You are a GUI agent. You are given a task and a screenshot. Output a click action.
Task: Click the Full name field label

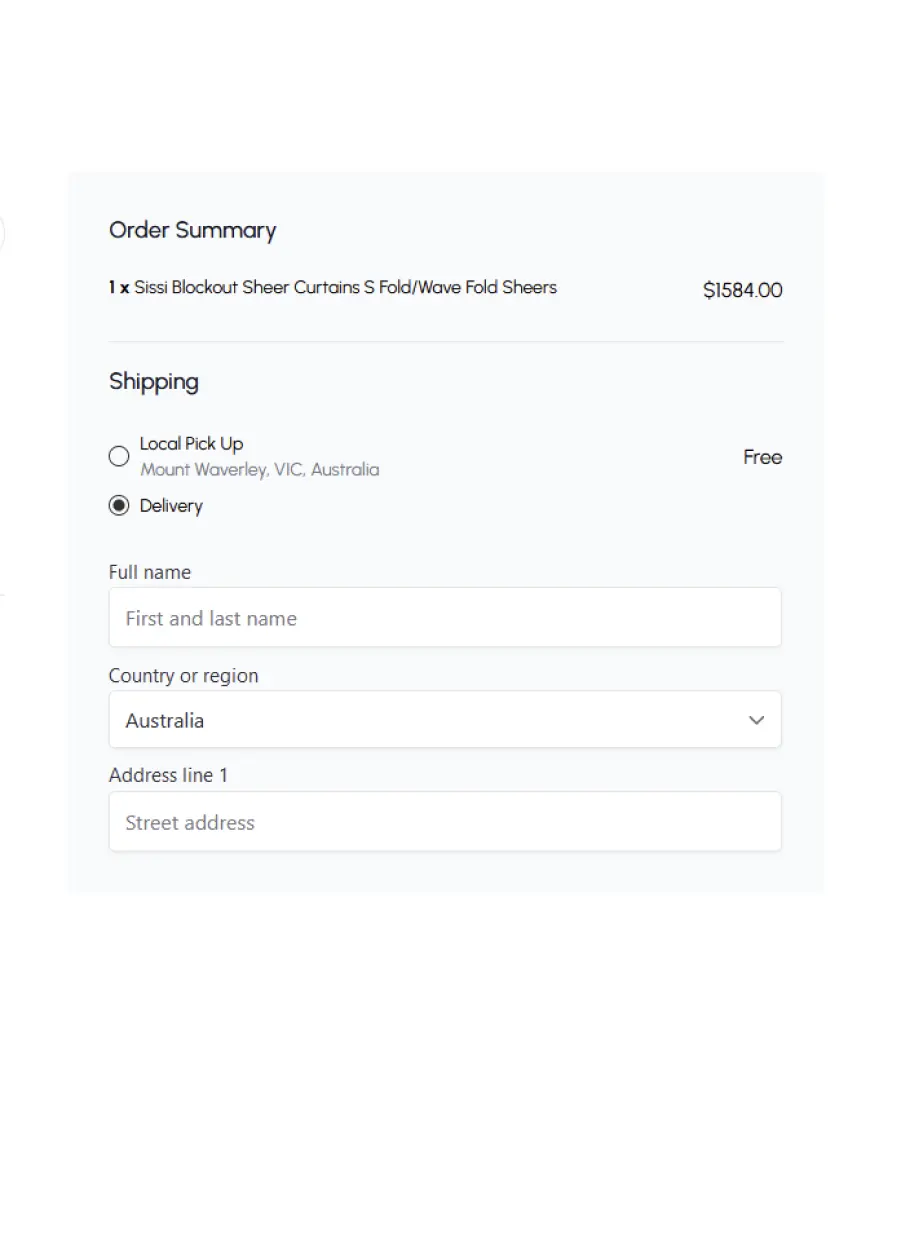pyautogui.click(x=150, y=572)
